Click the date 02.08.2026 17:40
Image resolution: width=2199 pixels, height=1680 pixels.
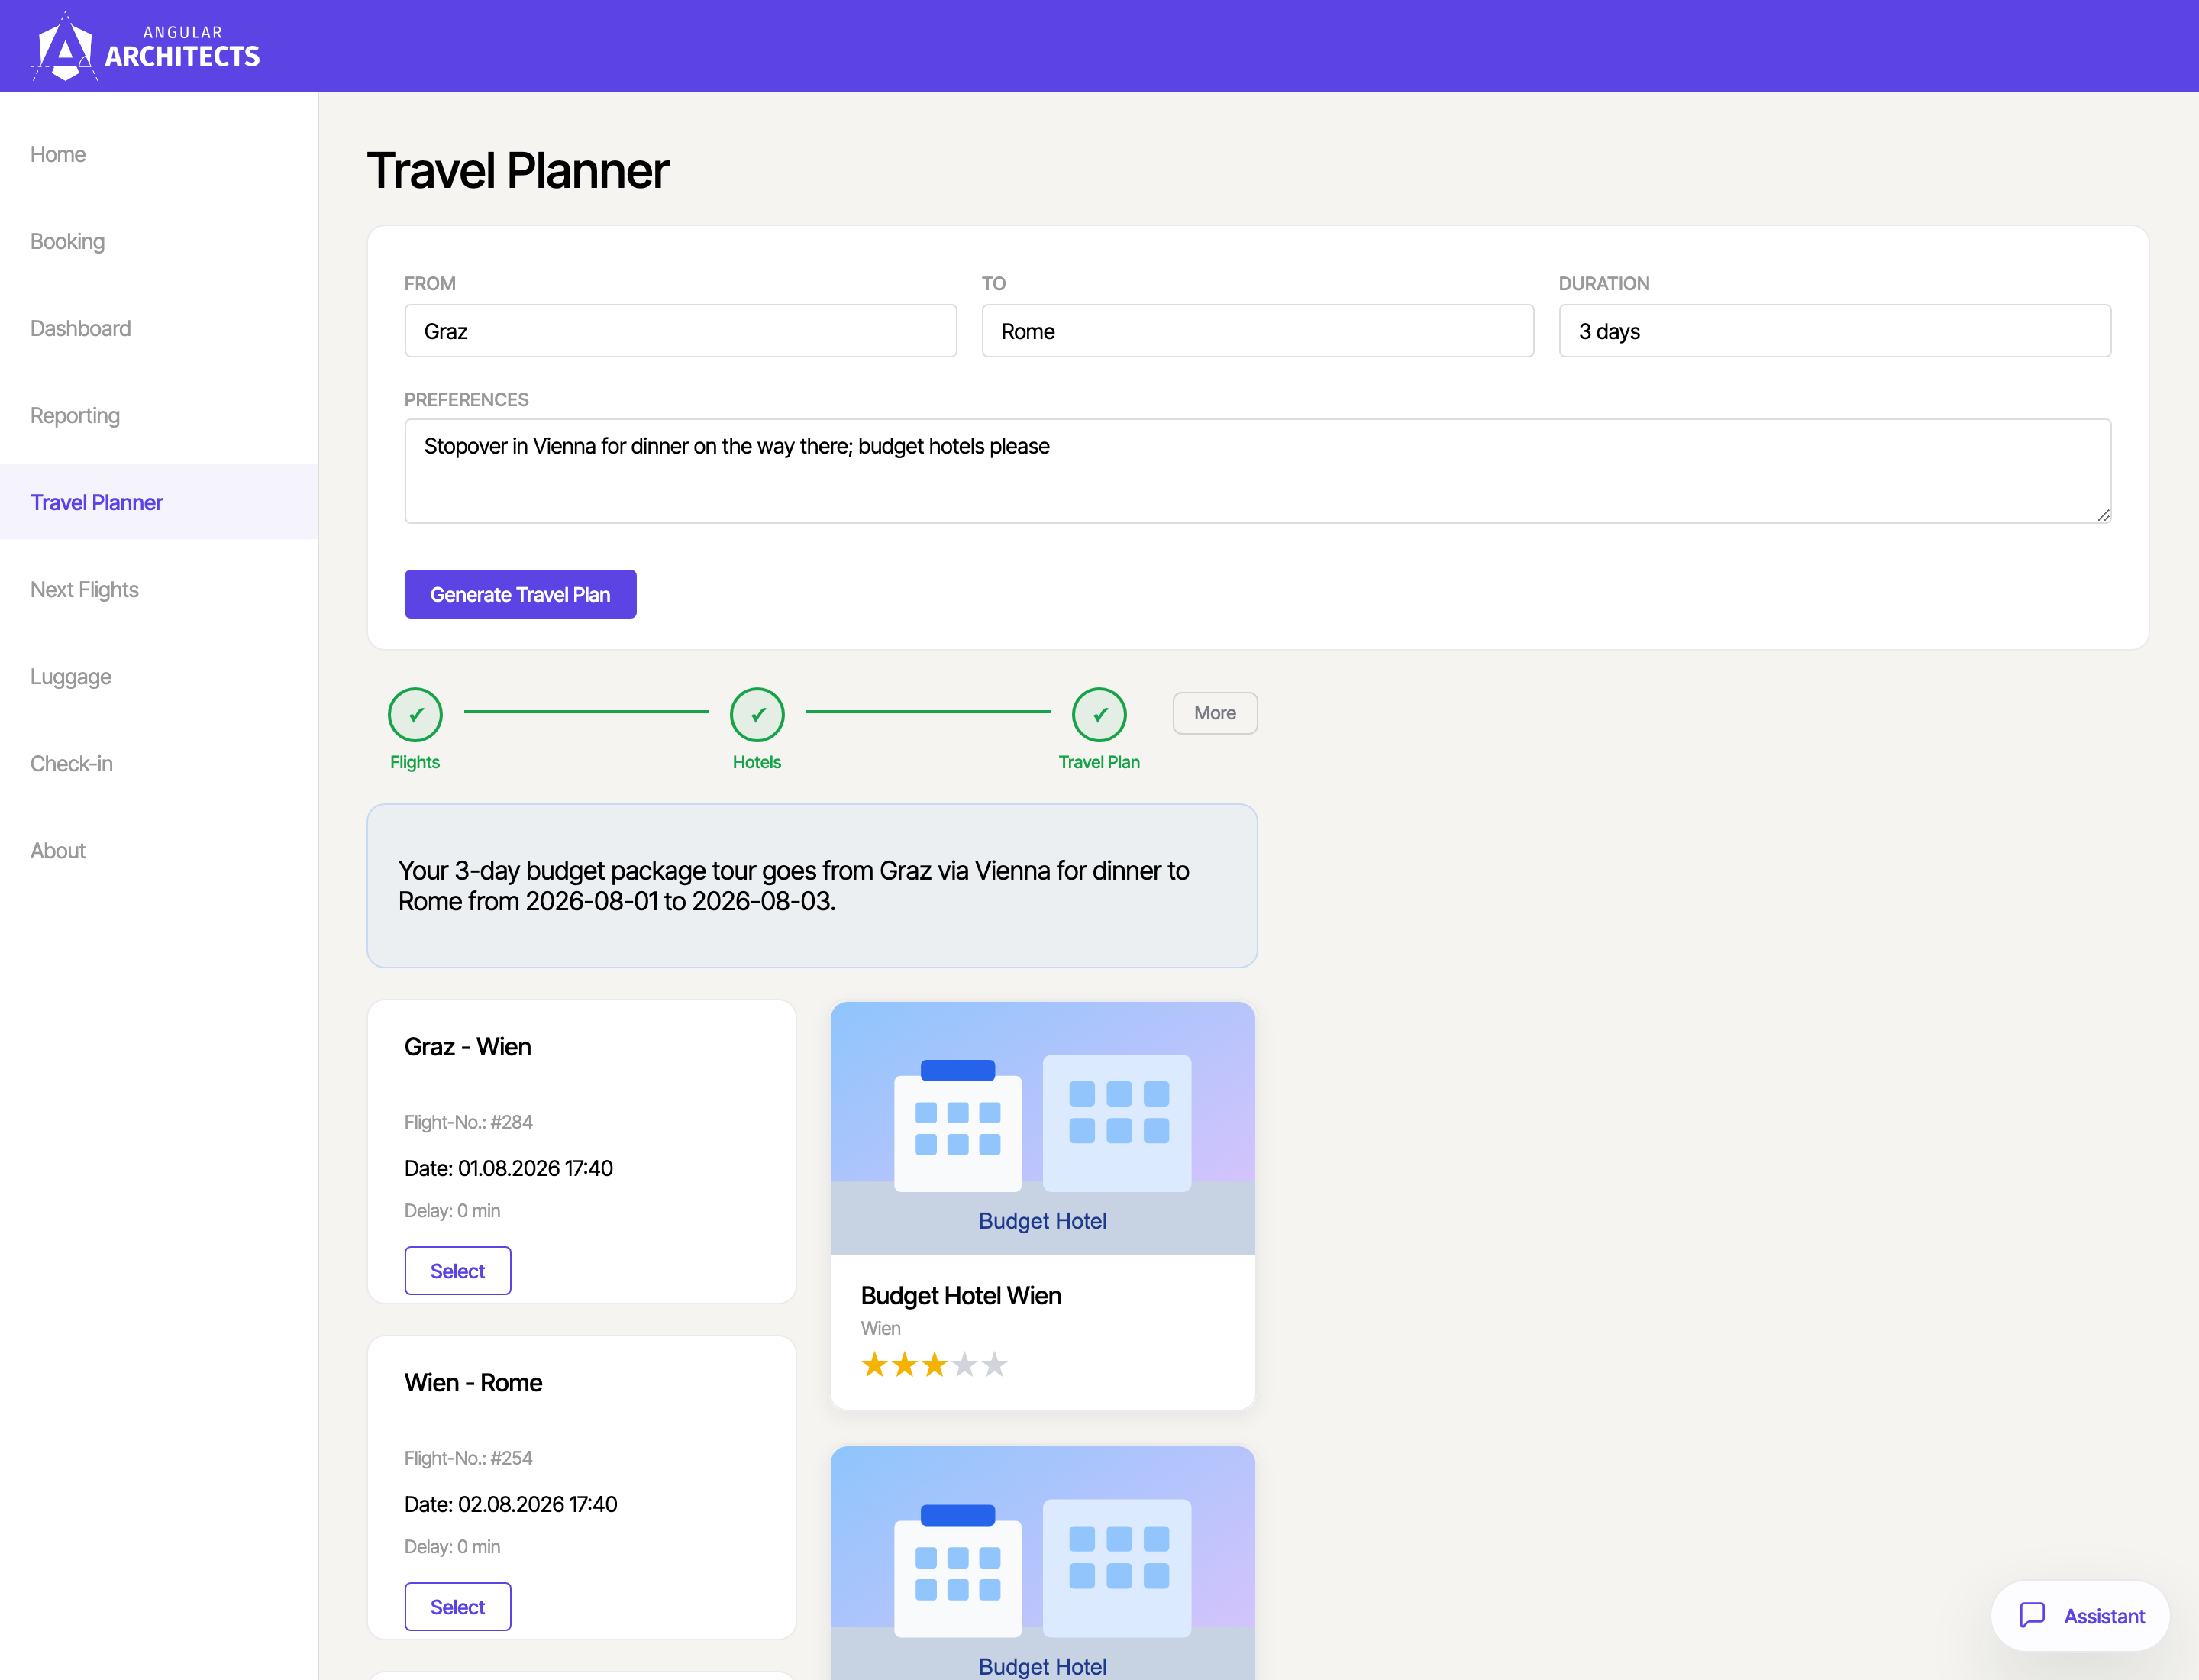tap(537, 1504)
